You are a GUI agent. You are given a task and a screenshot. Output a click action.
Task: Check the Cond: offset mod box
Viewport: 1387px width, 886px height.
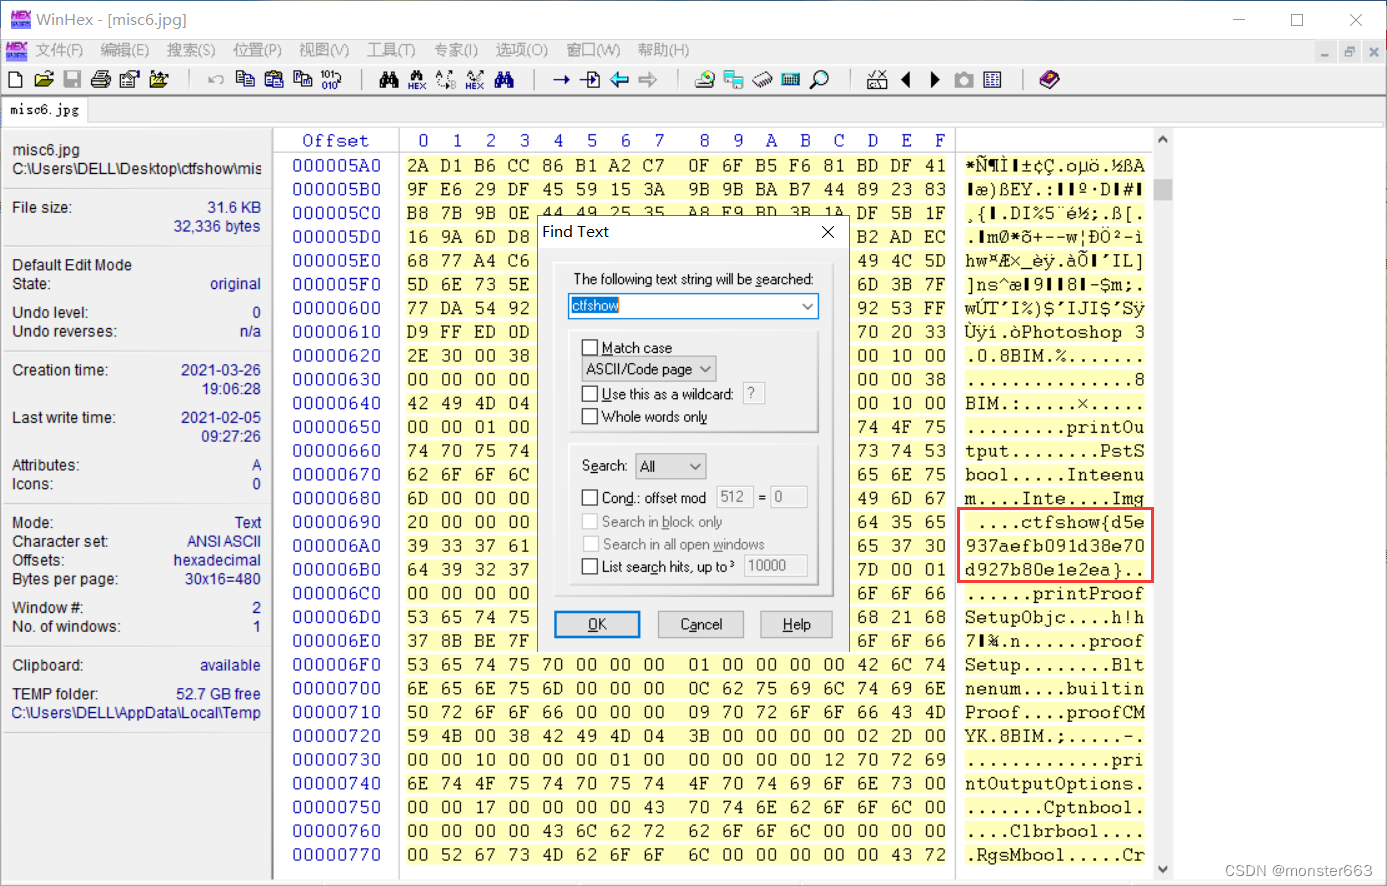[590, 497]
